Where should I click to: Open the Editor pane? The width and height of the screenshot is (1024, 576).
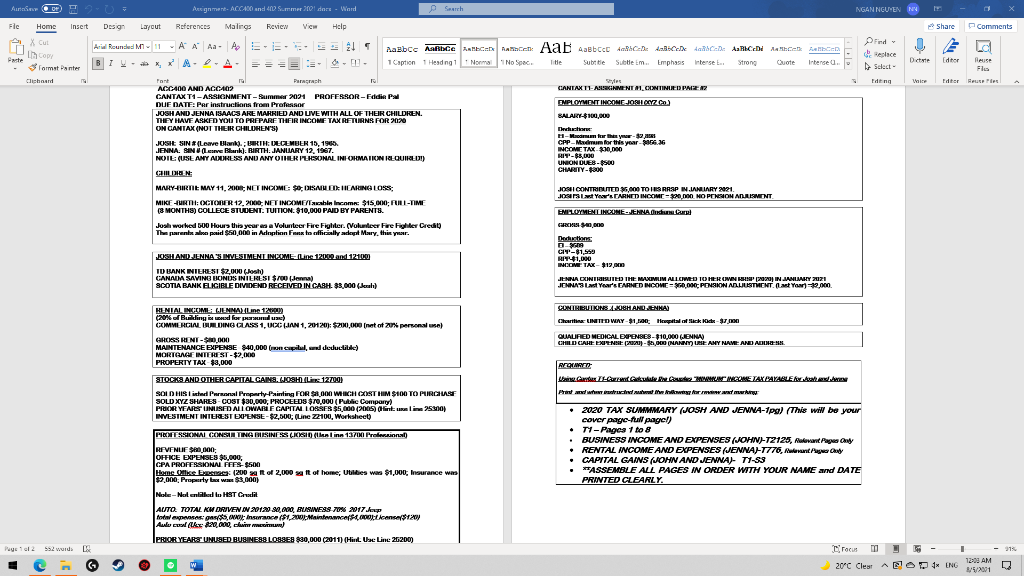point(951,51)
